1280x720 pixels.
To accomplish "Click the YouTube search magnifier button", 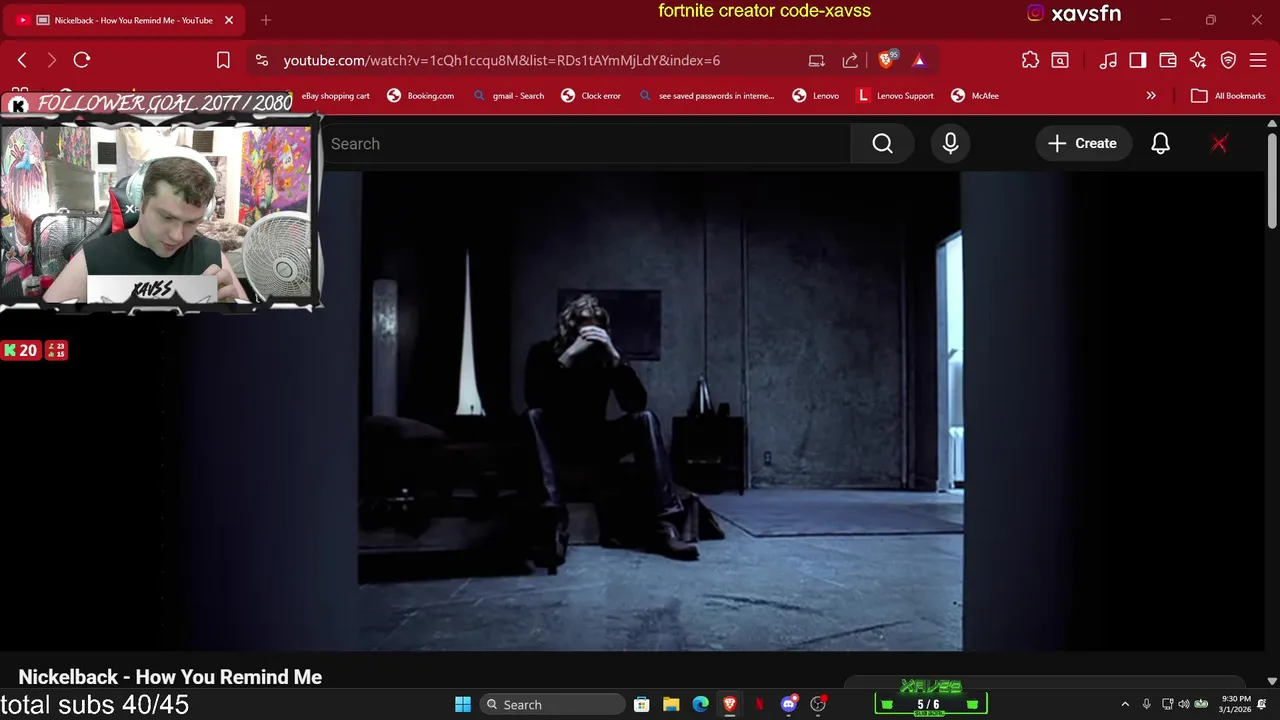I will (882, 143).
